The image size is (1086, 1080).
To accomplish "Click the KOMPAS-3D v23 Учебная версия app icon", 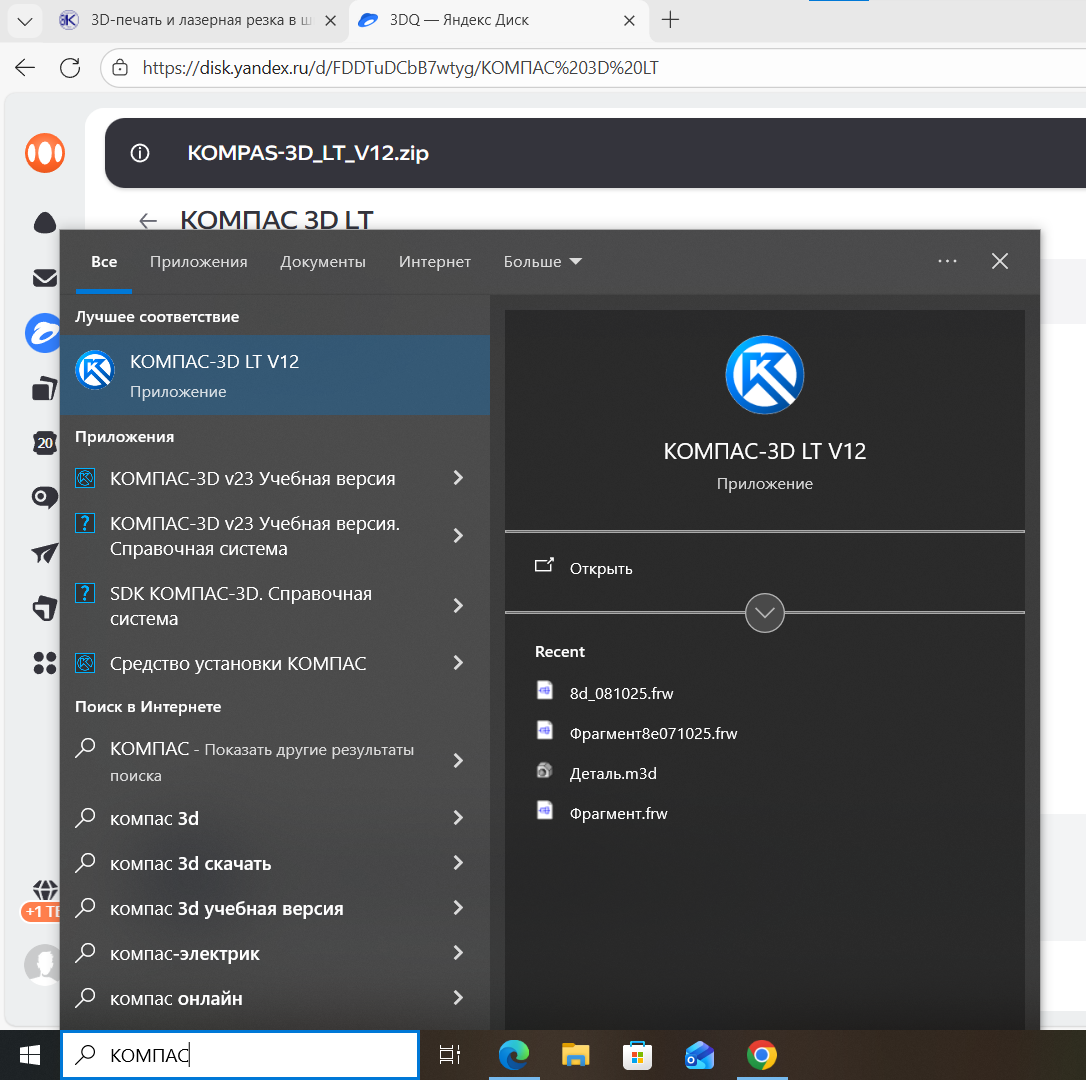I will (85, 478).
